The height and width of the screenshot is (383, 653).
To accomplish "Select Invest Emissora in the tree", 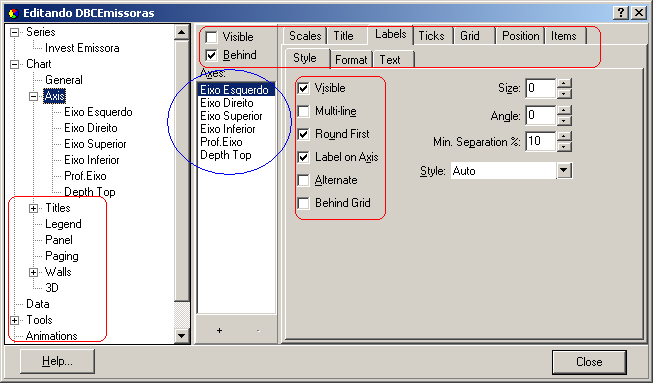I will click(x=82, y=48).
